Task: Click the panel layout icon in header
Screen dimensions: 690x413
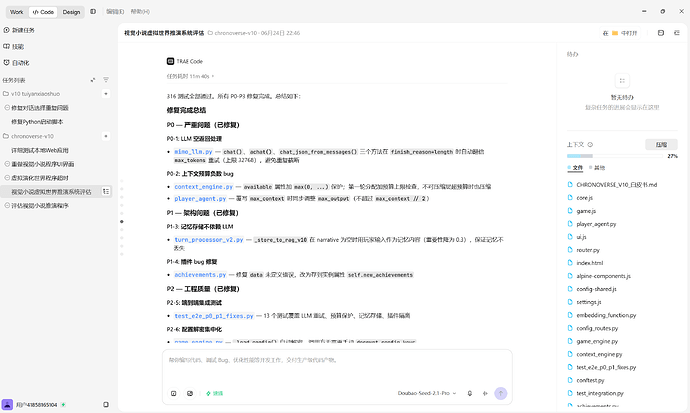Action: pos(661,33)
